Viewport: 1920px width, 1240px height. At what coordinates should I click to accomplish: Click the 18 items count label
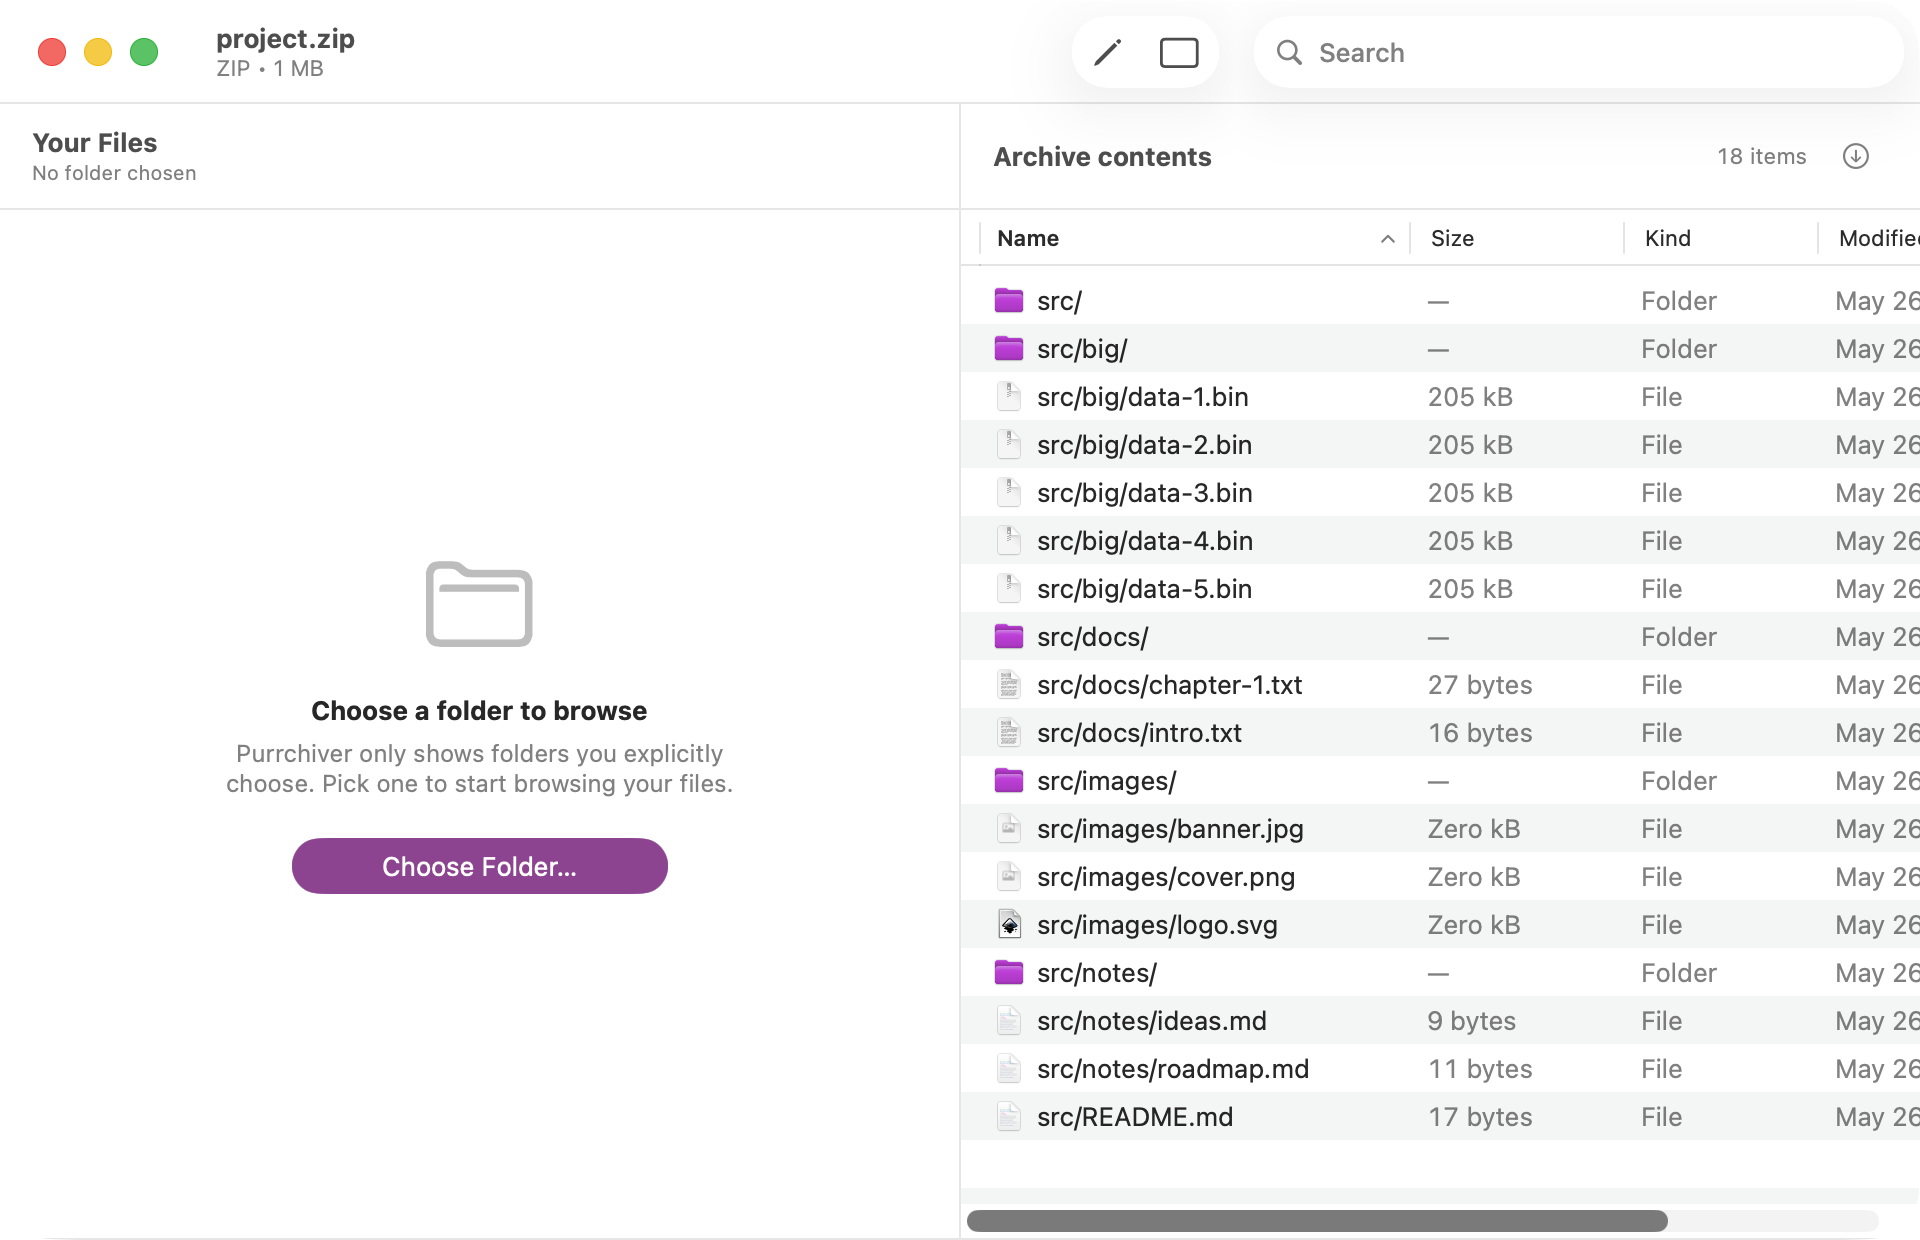point(1762,156)
